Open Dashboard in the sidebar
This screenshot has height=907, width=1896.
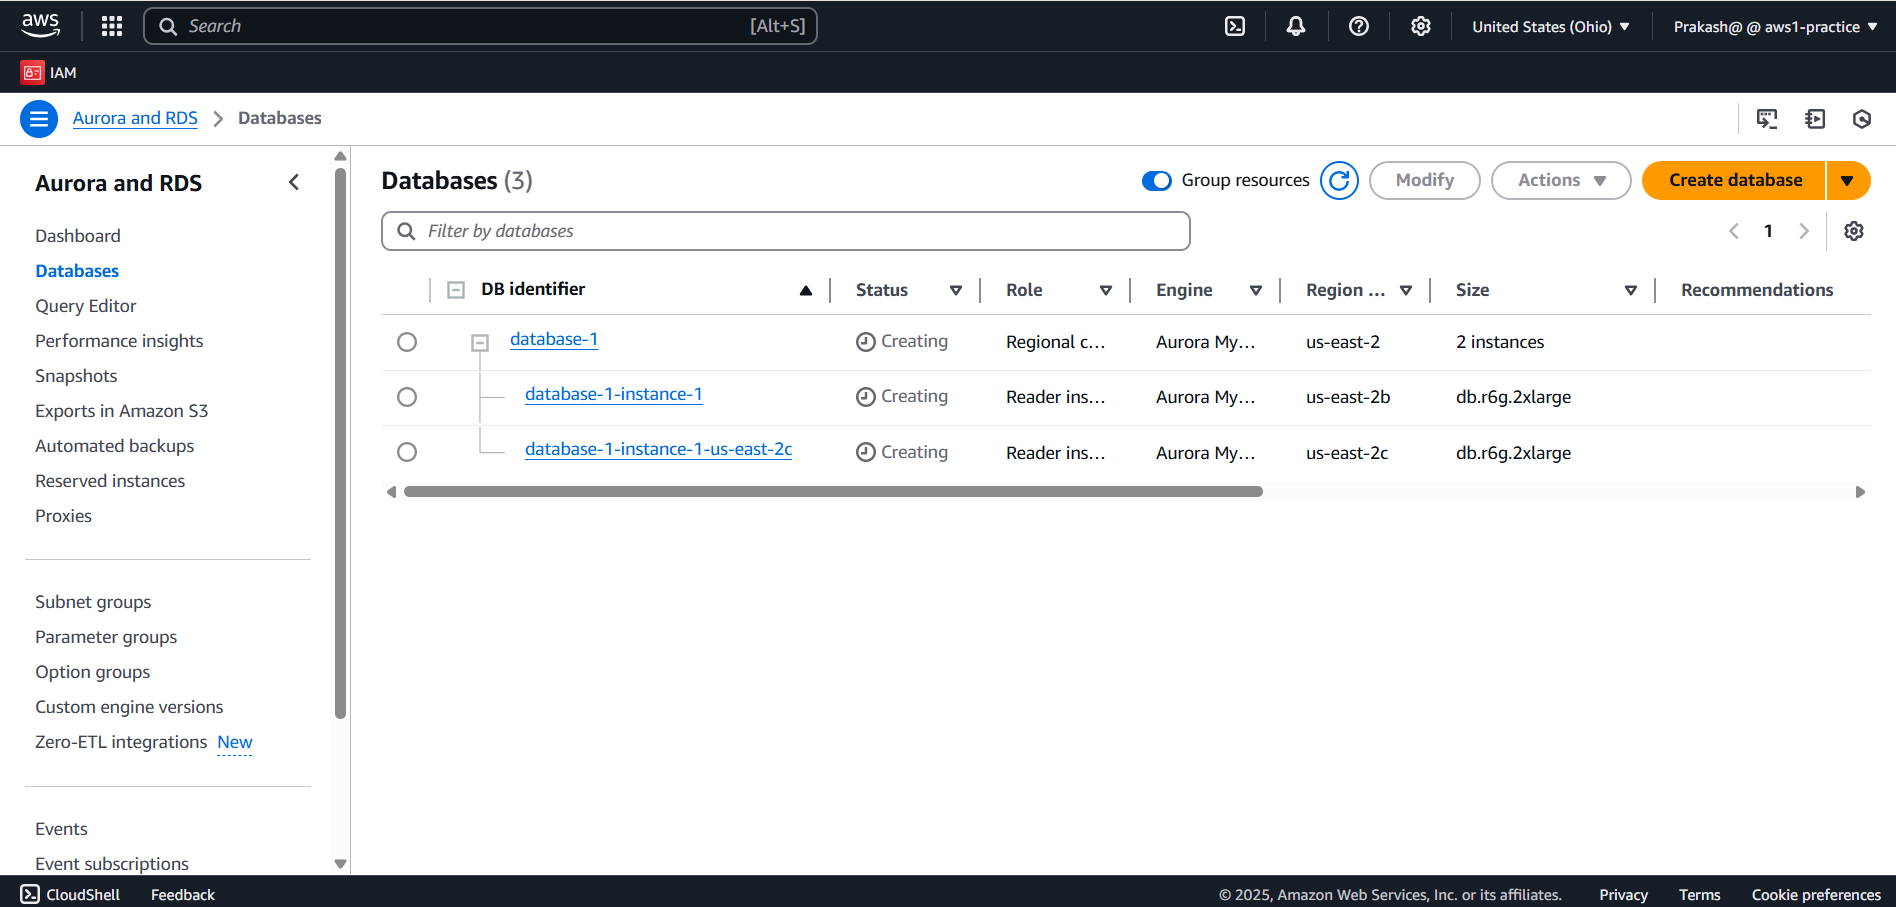tap(78, 236)
